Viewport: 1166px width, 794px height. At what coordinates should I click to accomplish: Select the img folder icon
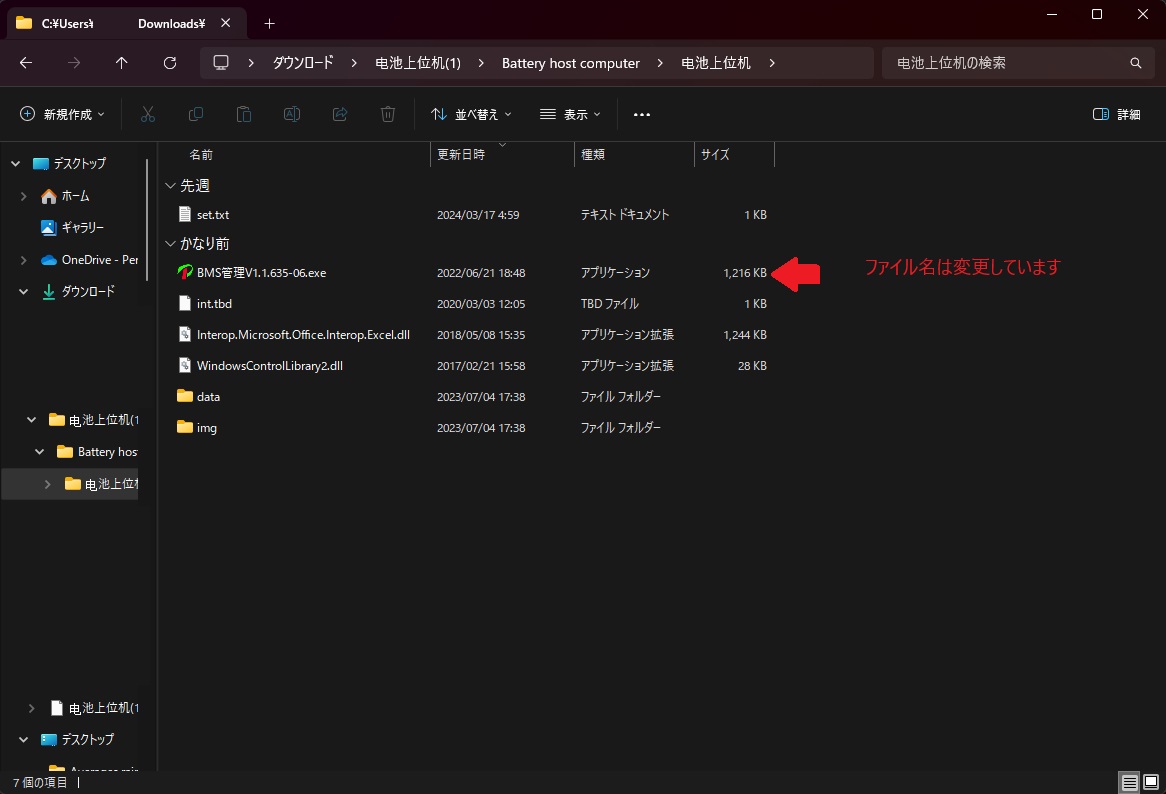[185, 427]
